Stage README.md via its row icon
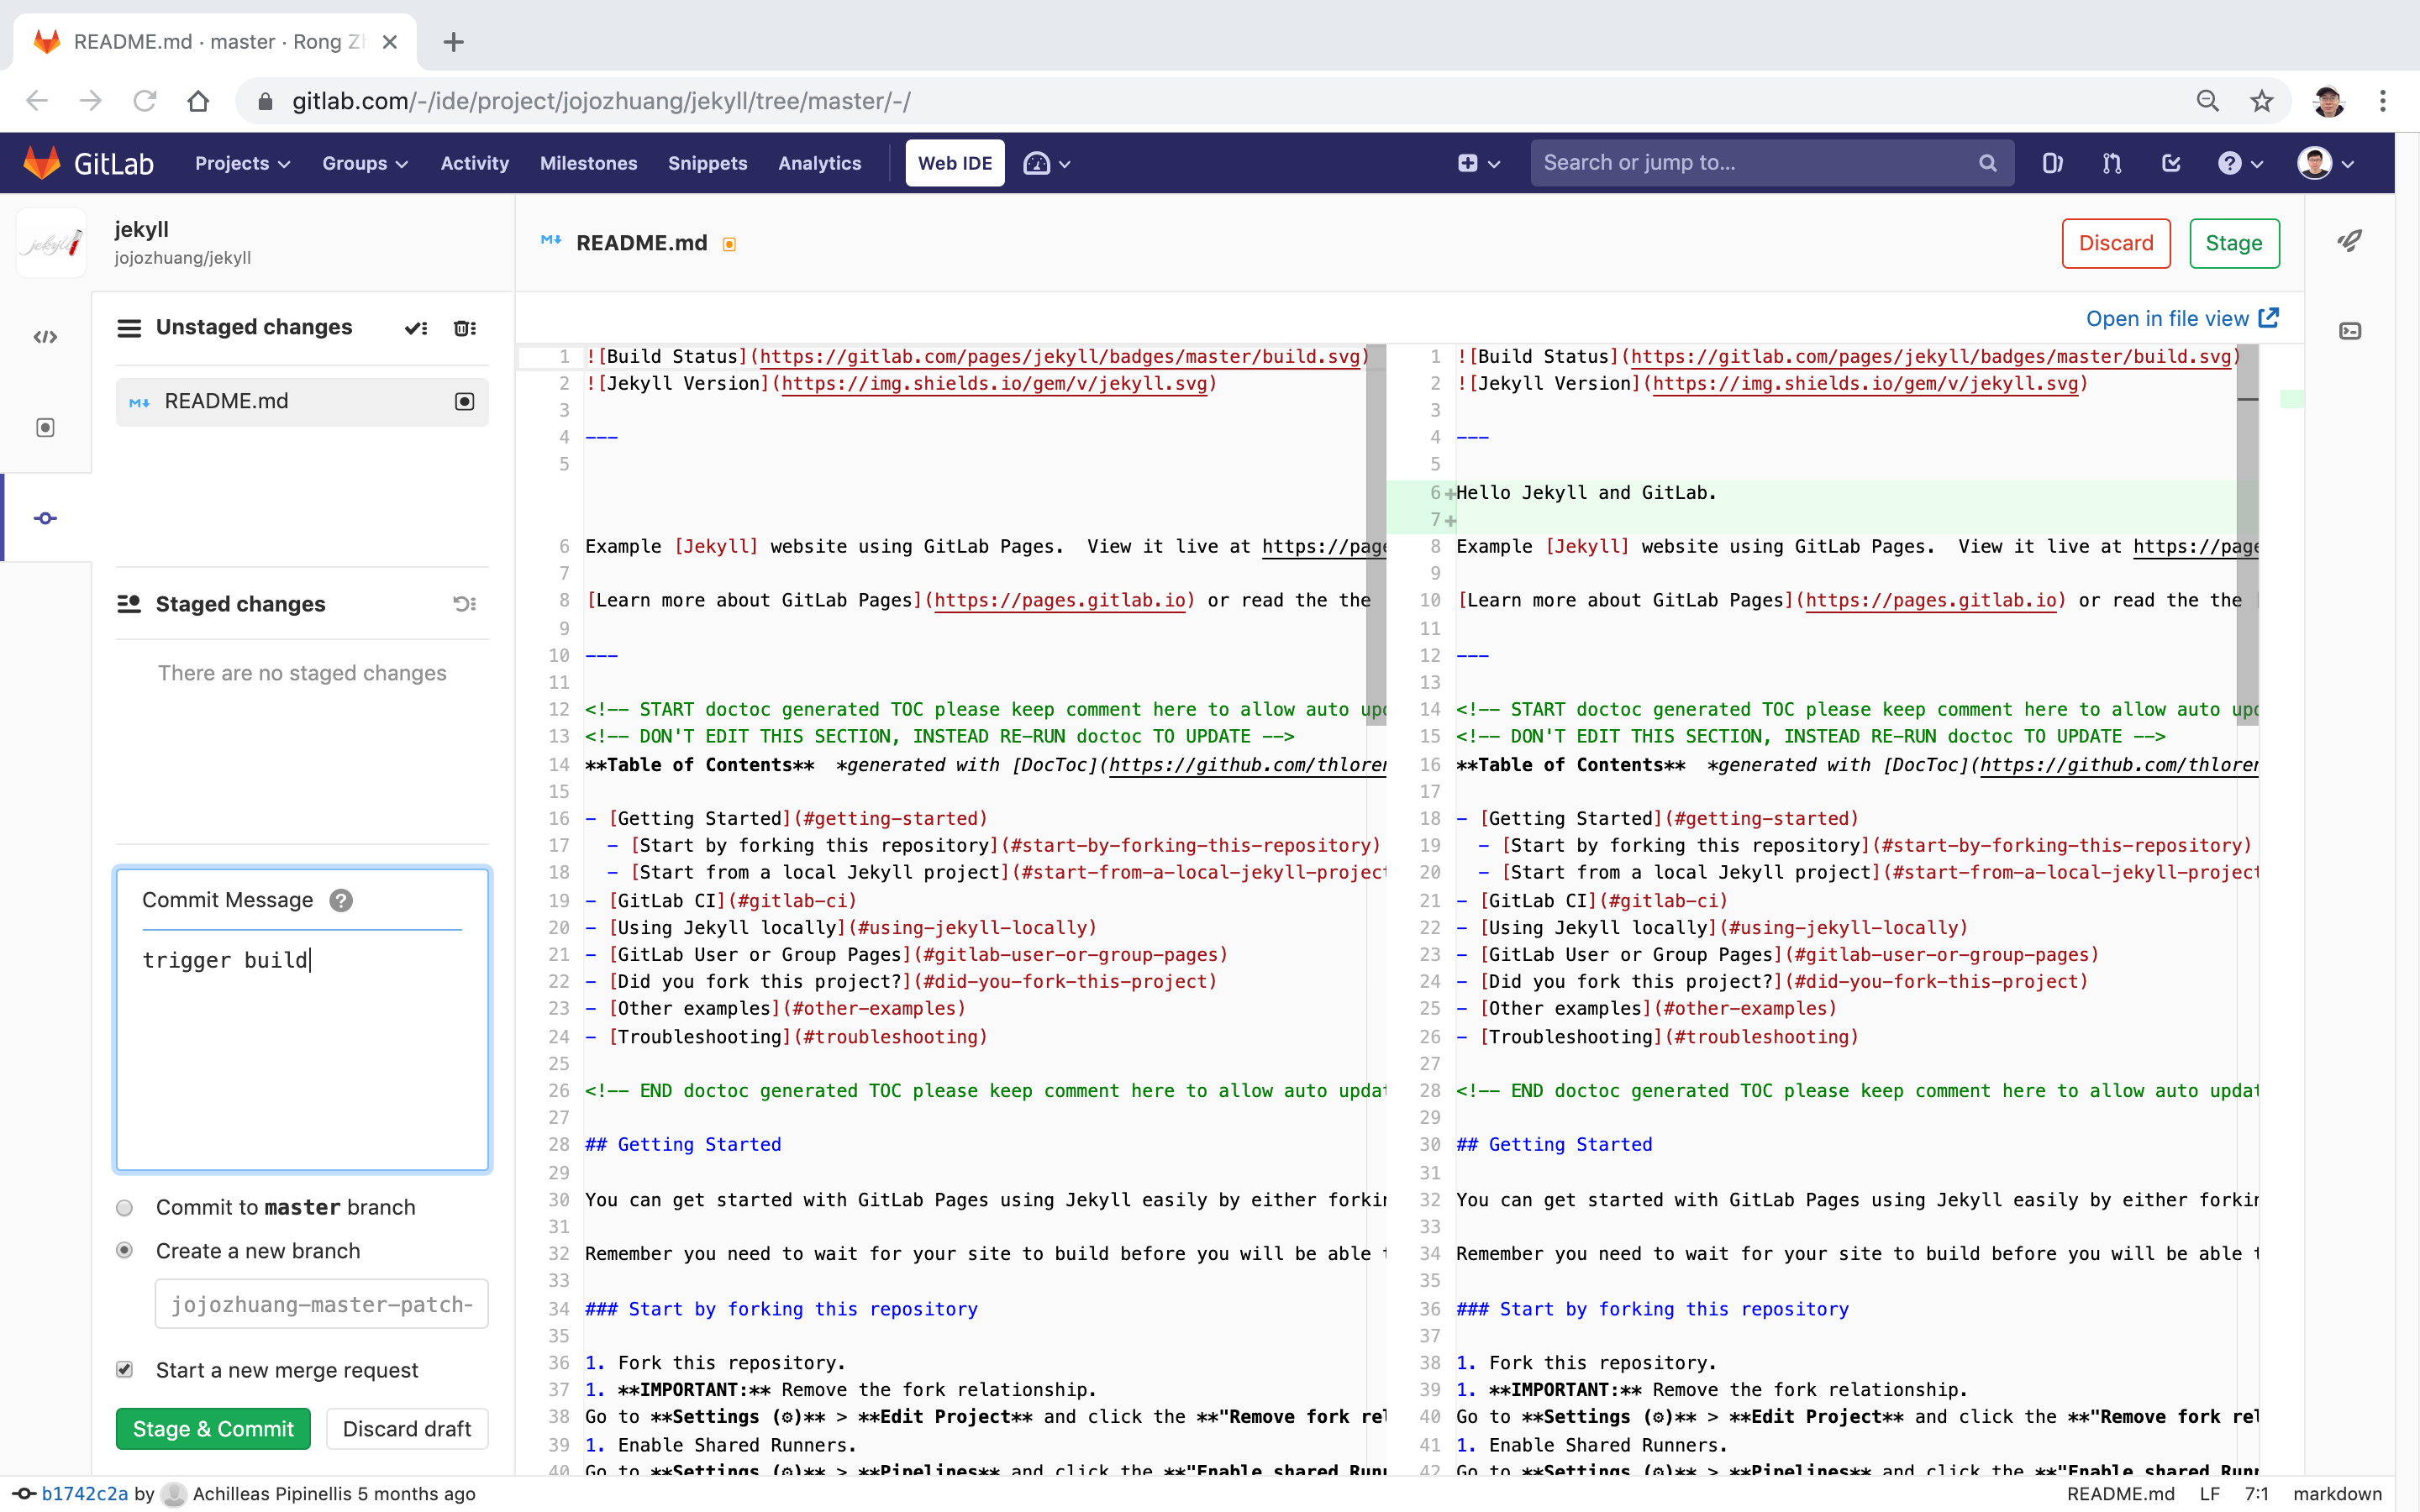This screenshot has width=2420, height=1512. [x=464, y=401]
